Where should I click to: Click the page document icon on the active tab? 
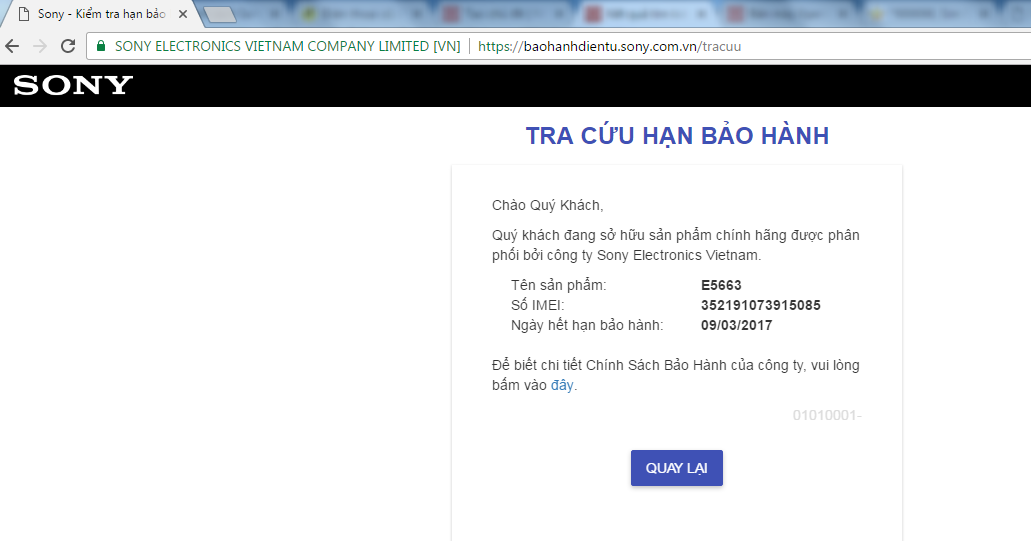(x=24, y=14)
